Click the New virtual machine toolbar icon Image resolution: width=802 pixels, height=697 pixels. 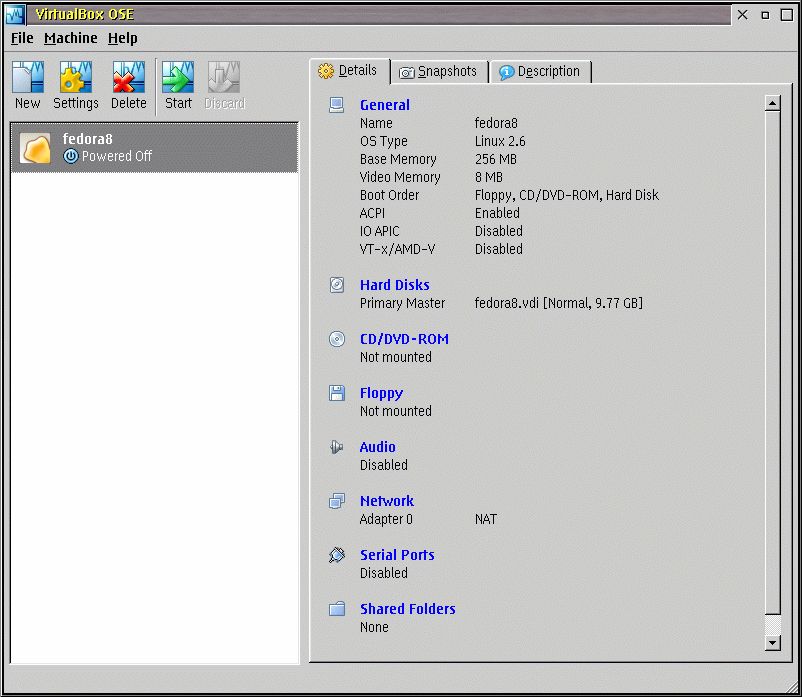[28, 77]
